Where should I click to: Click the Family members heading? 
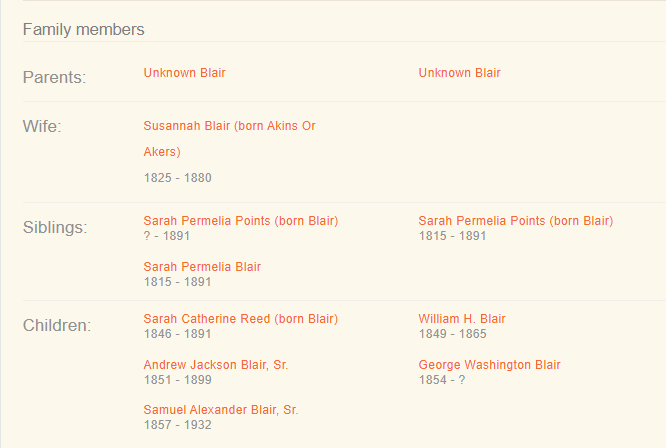pos(84,29)
